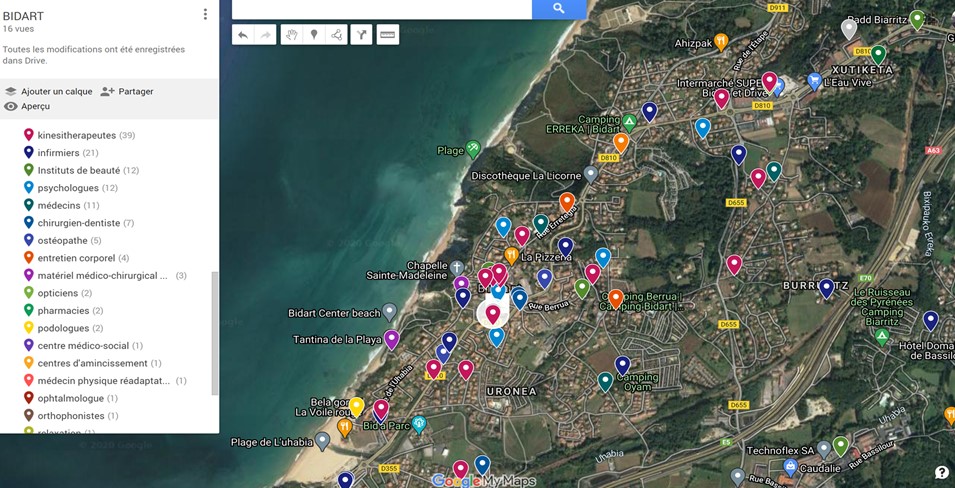Click the blue search button

pyautogui.click(x=559, y=9)
